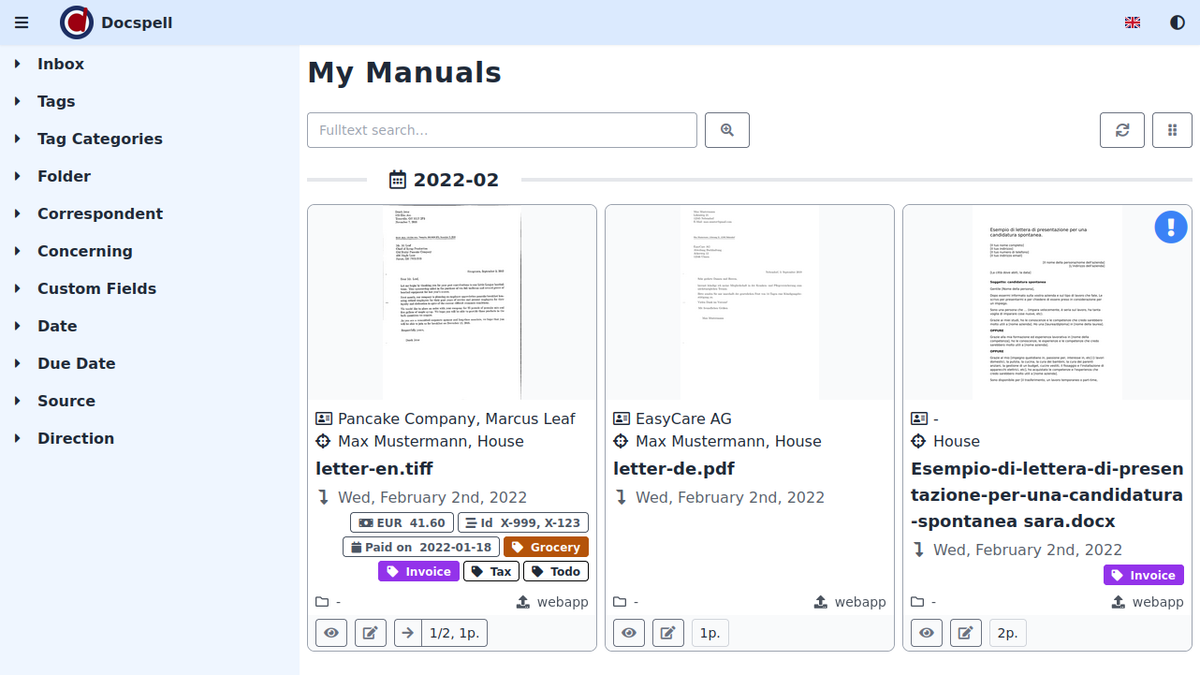Expand the Tag Categories section
Viewport: 1200px width, 675px height.
[99, 139]
